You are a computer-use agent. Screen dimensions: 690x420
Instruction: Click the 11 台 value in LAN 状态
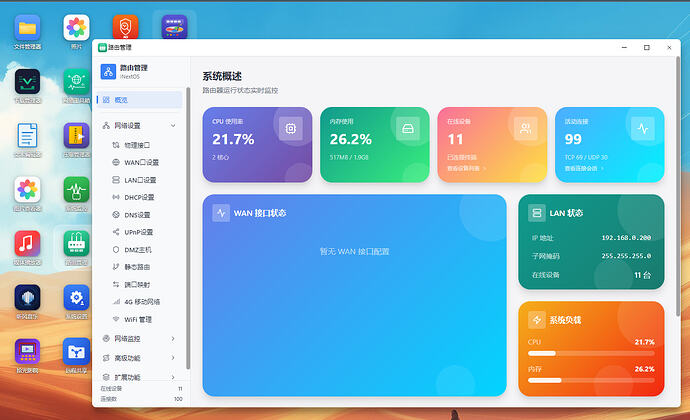(x=642, y=275)
